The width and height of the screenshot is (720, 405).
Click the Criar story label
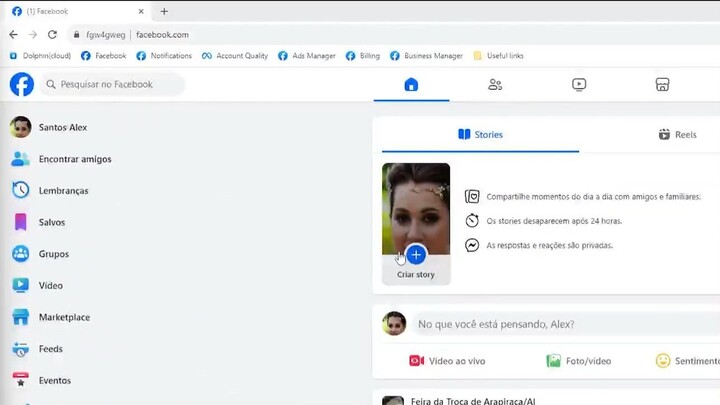pos(416,275)
